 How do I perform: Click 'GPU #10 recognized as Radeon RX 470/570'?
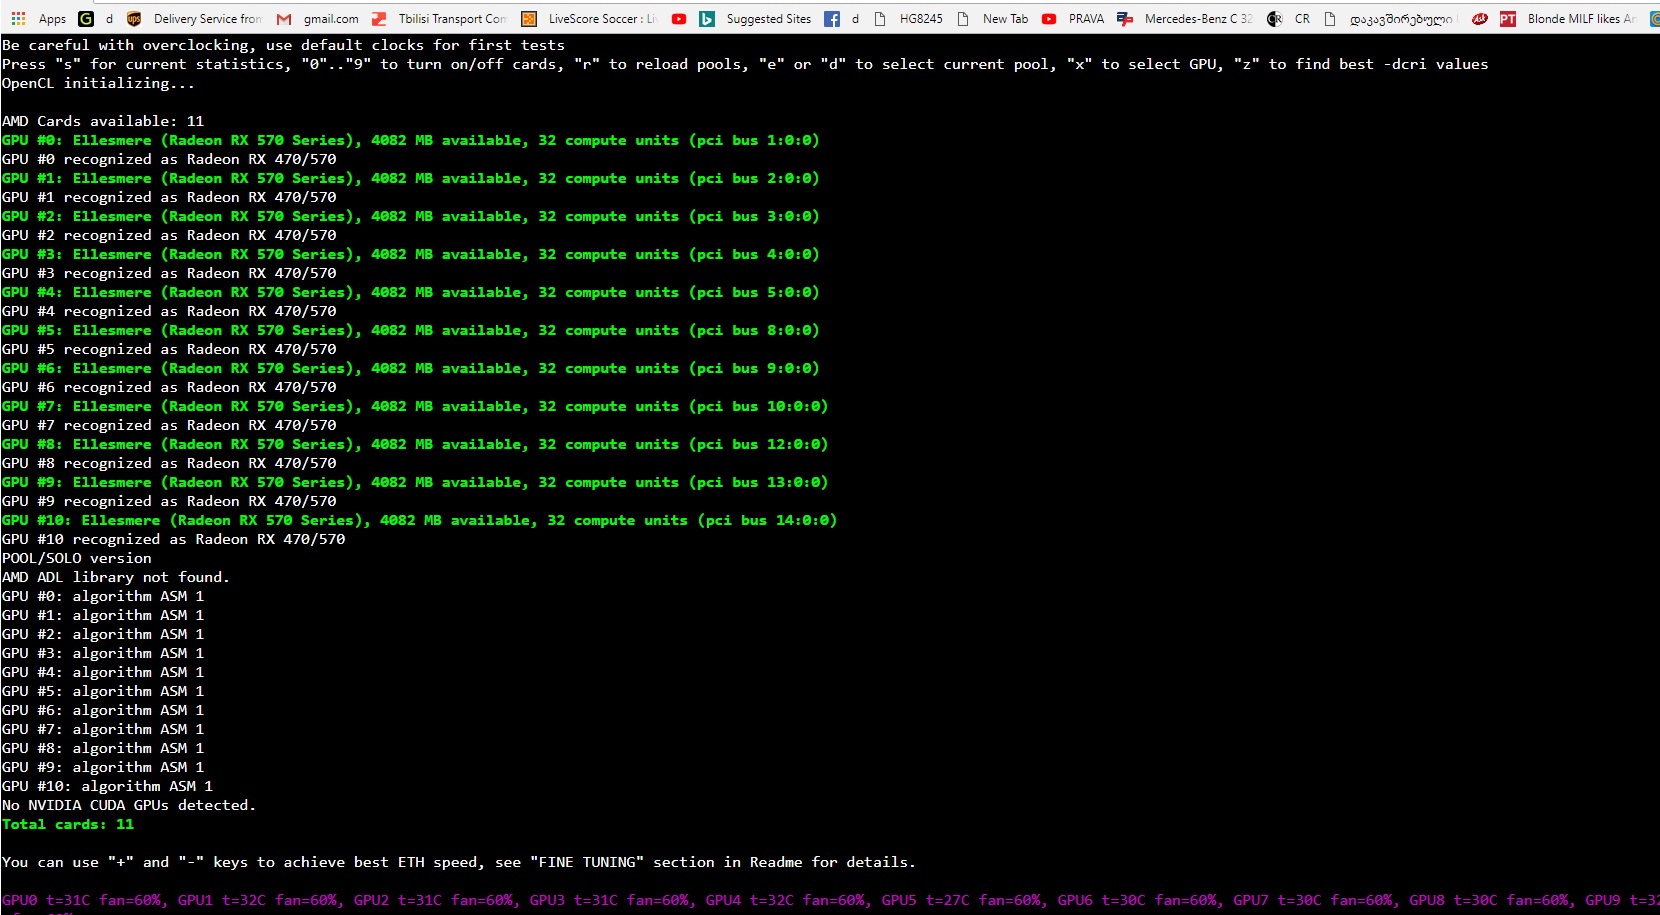click(174, 539)
